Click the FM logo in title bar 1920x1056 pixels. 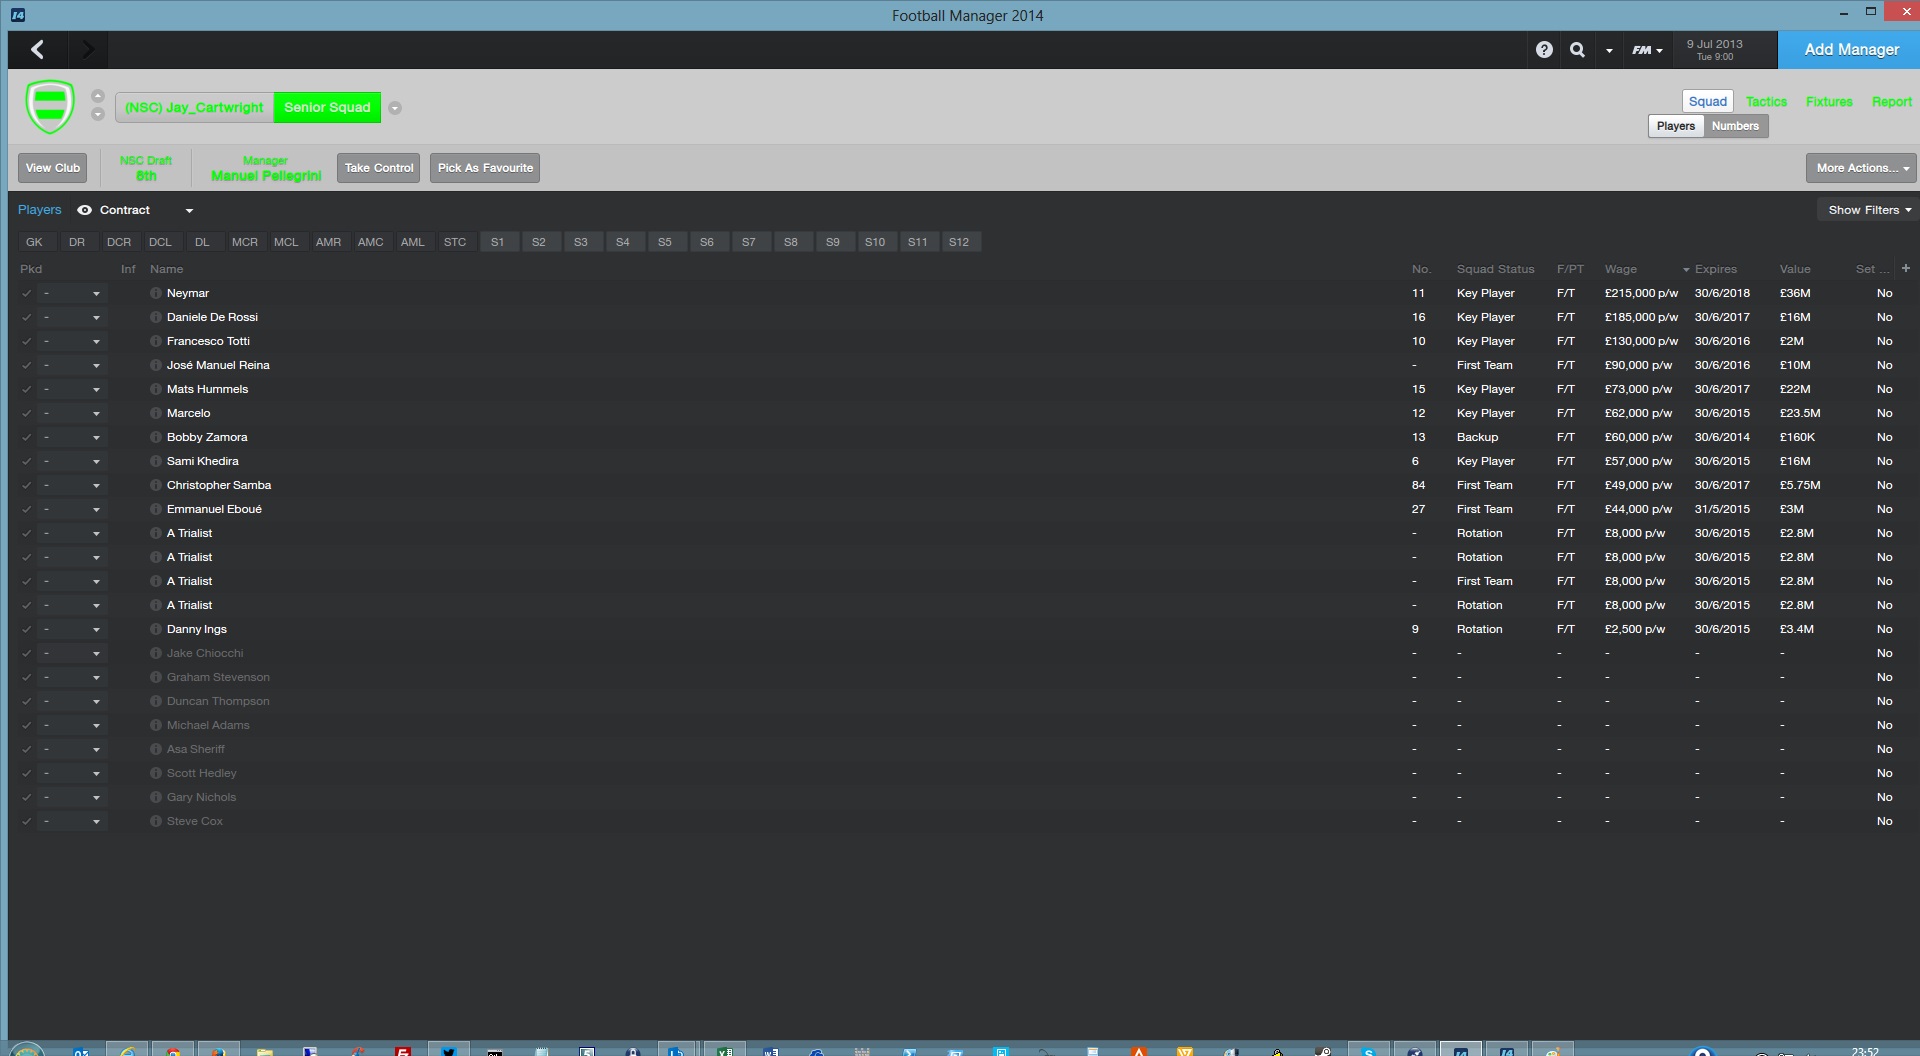[x=17, y=15]
